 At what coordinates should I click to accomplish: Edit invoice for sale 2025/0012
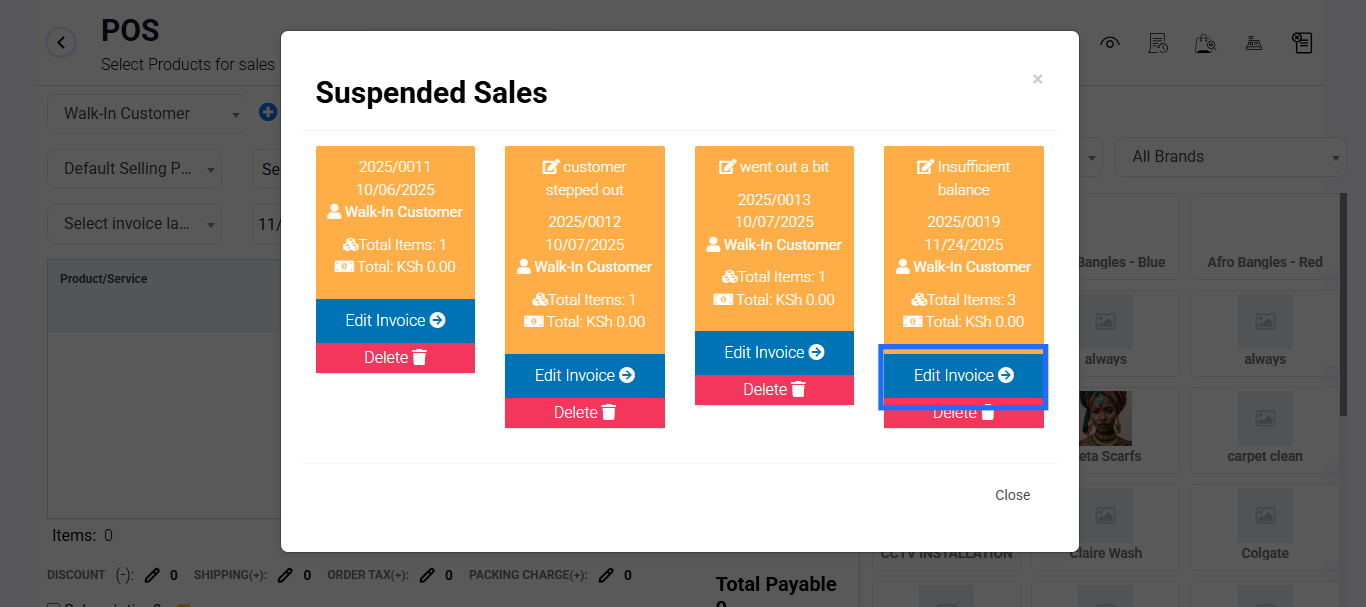[x=585, y=376]
